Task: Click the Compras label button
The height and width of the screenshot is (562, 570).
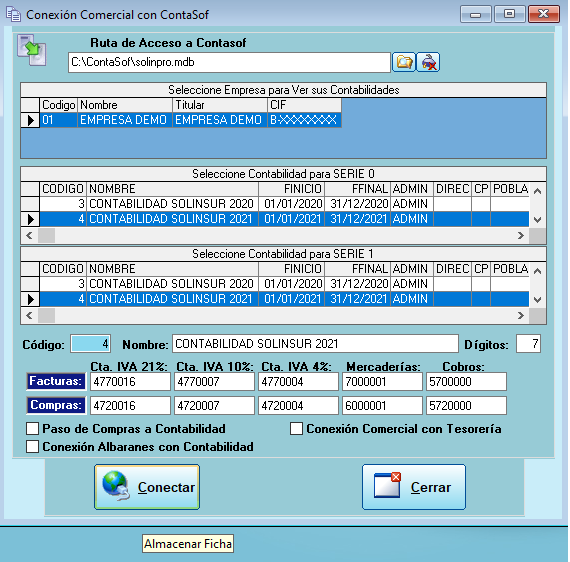Action: (x=56, y=405)
